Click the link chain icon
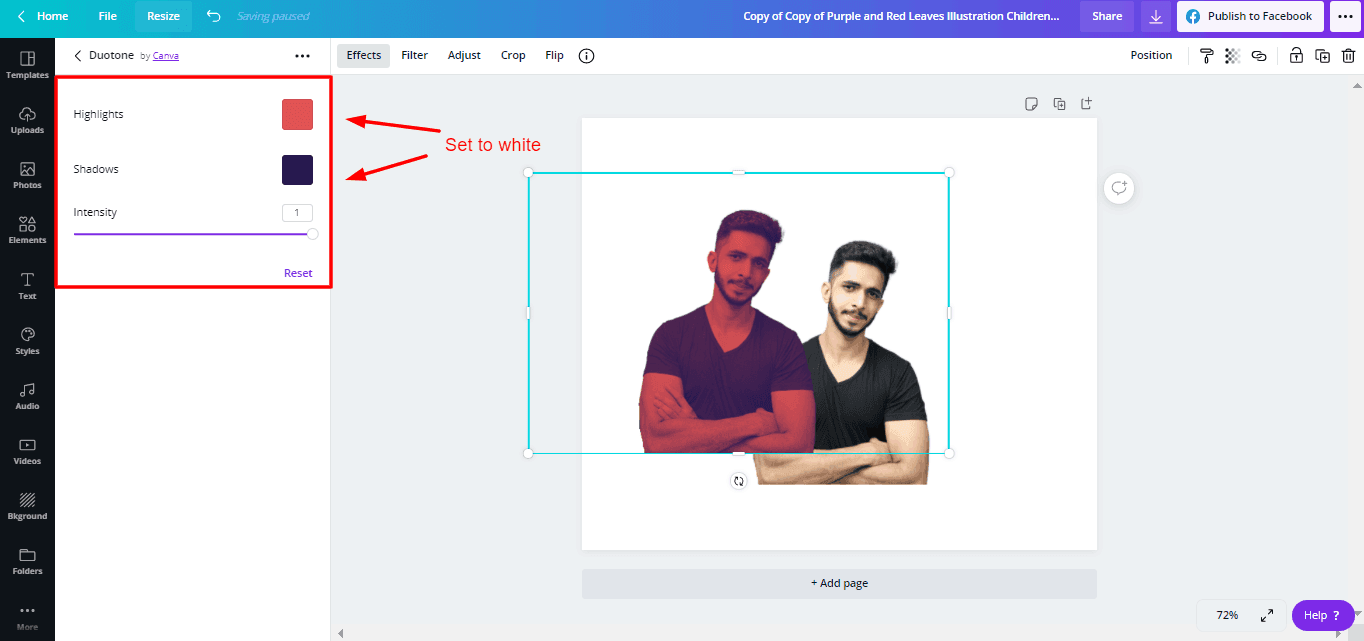Image resolution: width=1364 pixels, height=641 pixels. click(1259, 56)
